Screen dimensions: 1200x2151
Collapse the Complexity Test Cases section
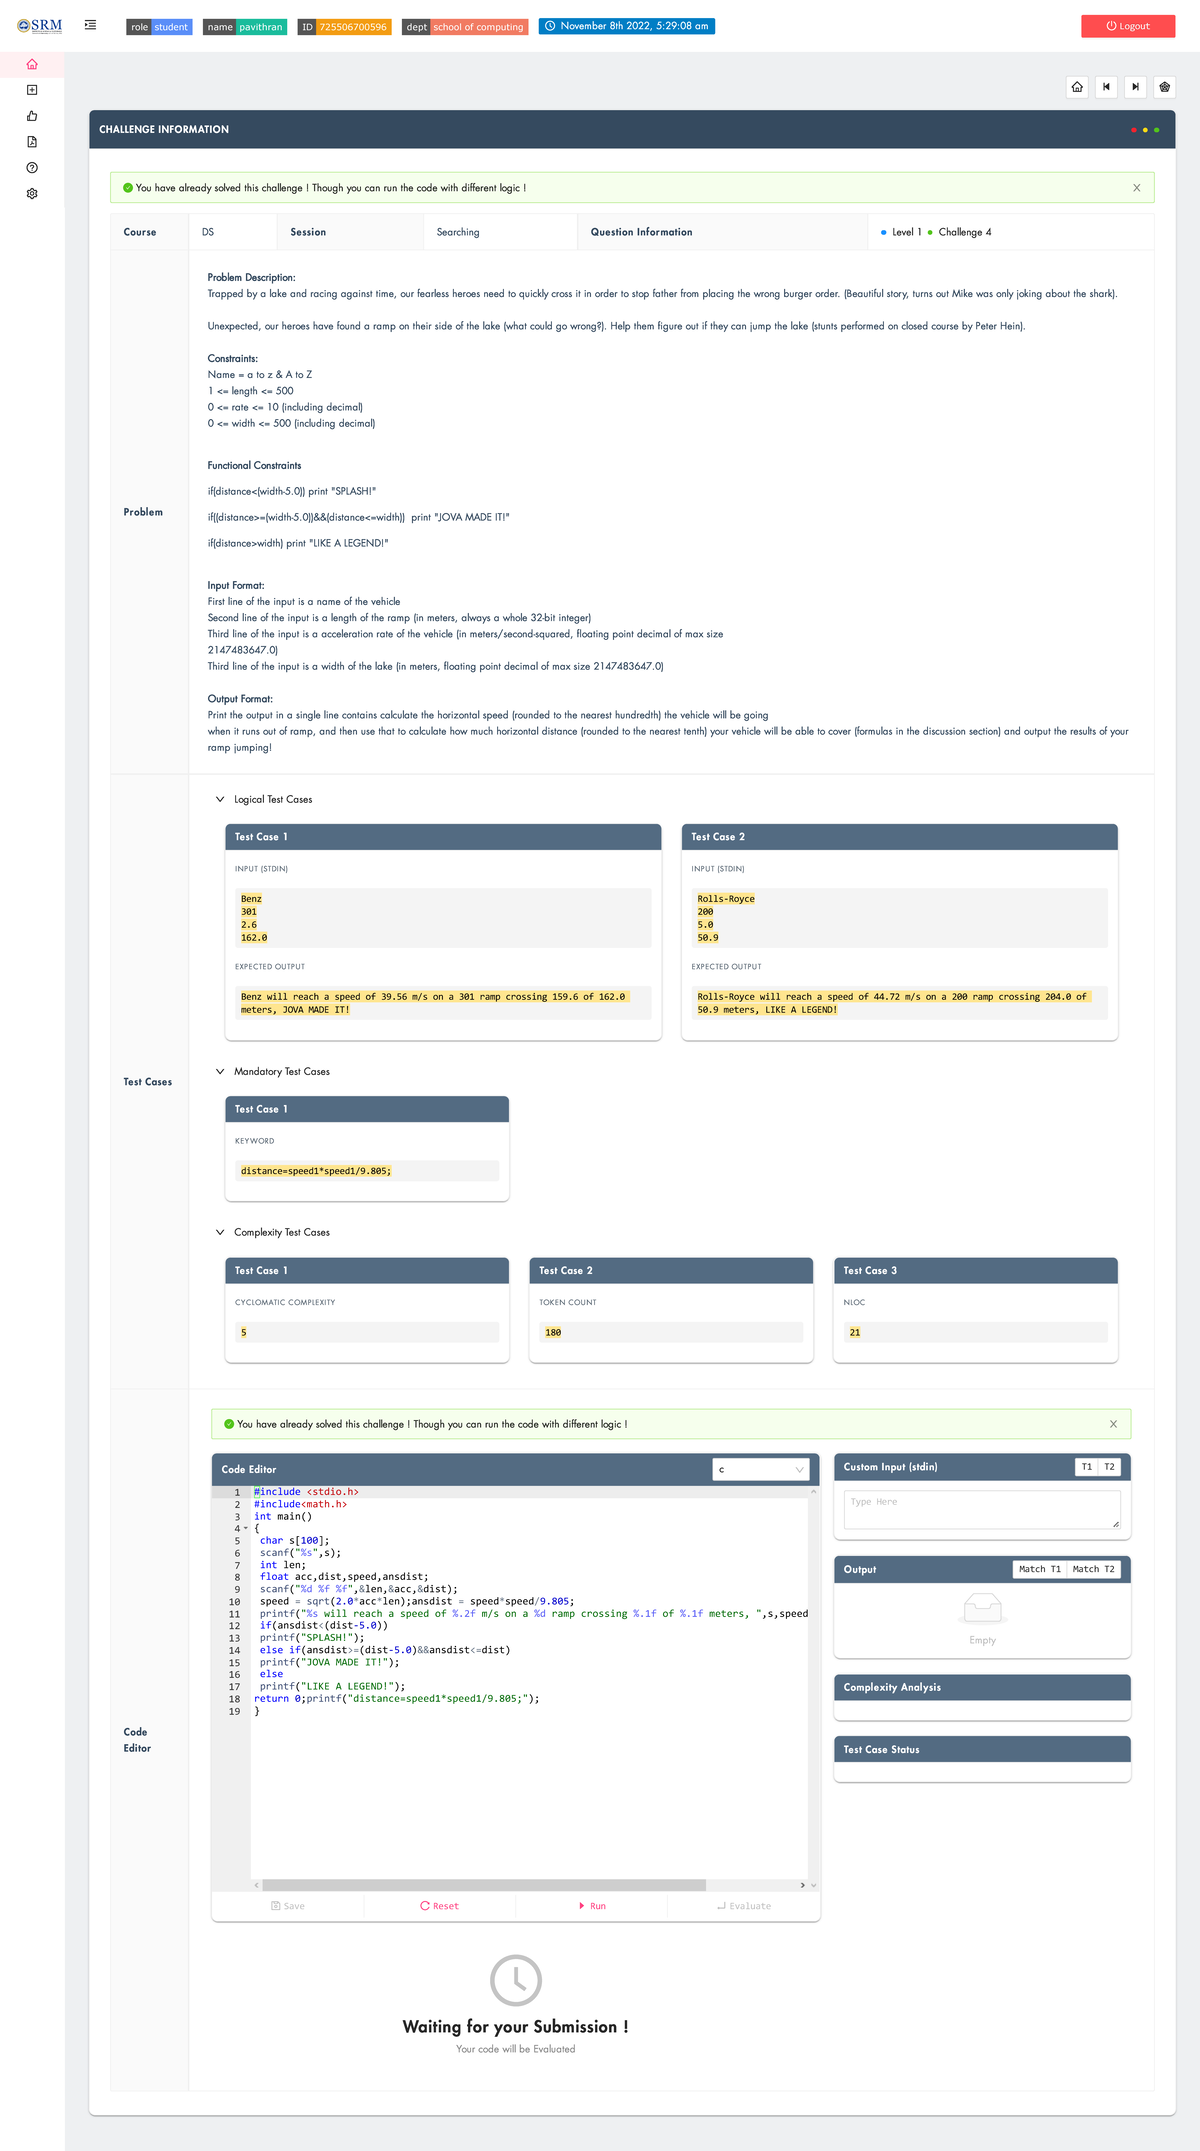pos(220,1232)
